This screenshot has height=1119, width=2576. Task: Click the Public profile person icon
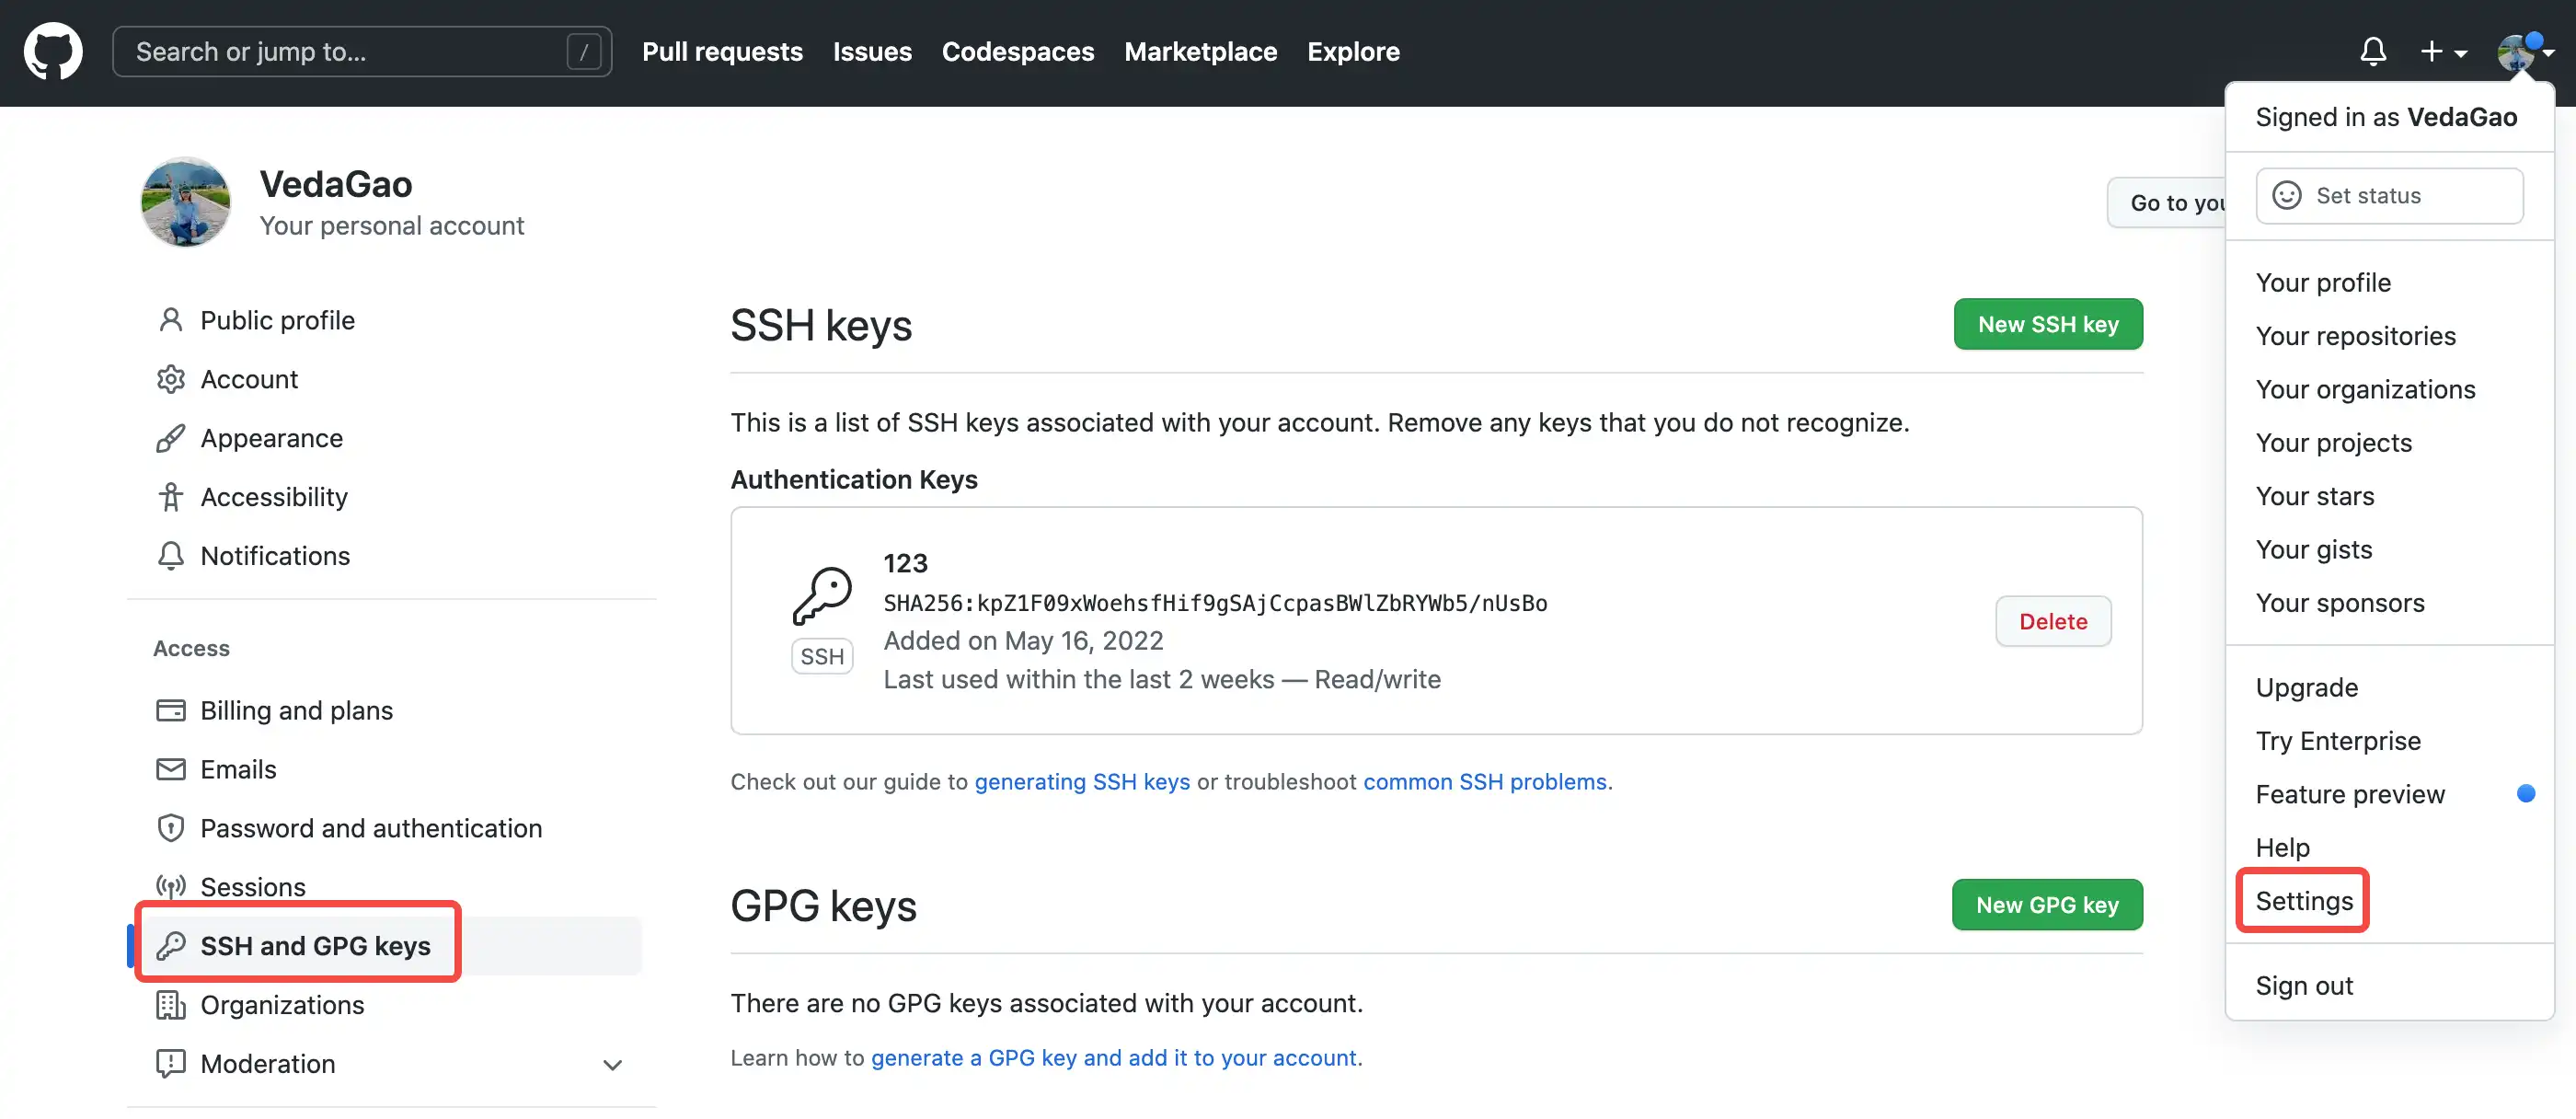tap(171, 320)
